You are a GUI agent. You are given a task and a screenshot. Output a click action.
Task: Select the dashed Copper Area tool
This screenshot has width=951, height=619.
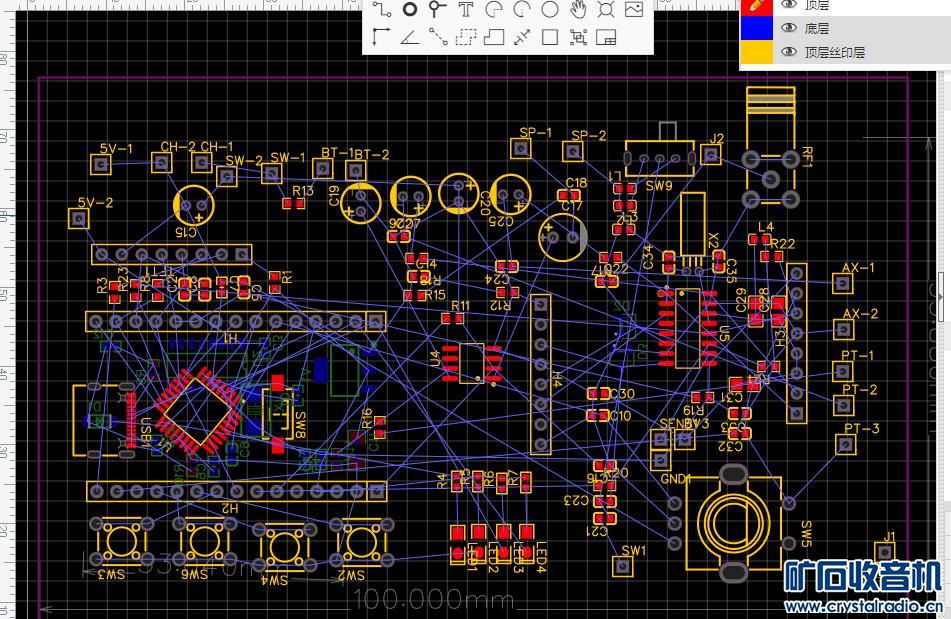(465, 38)
